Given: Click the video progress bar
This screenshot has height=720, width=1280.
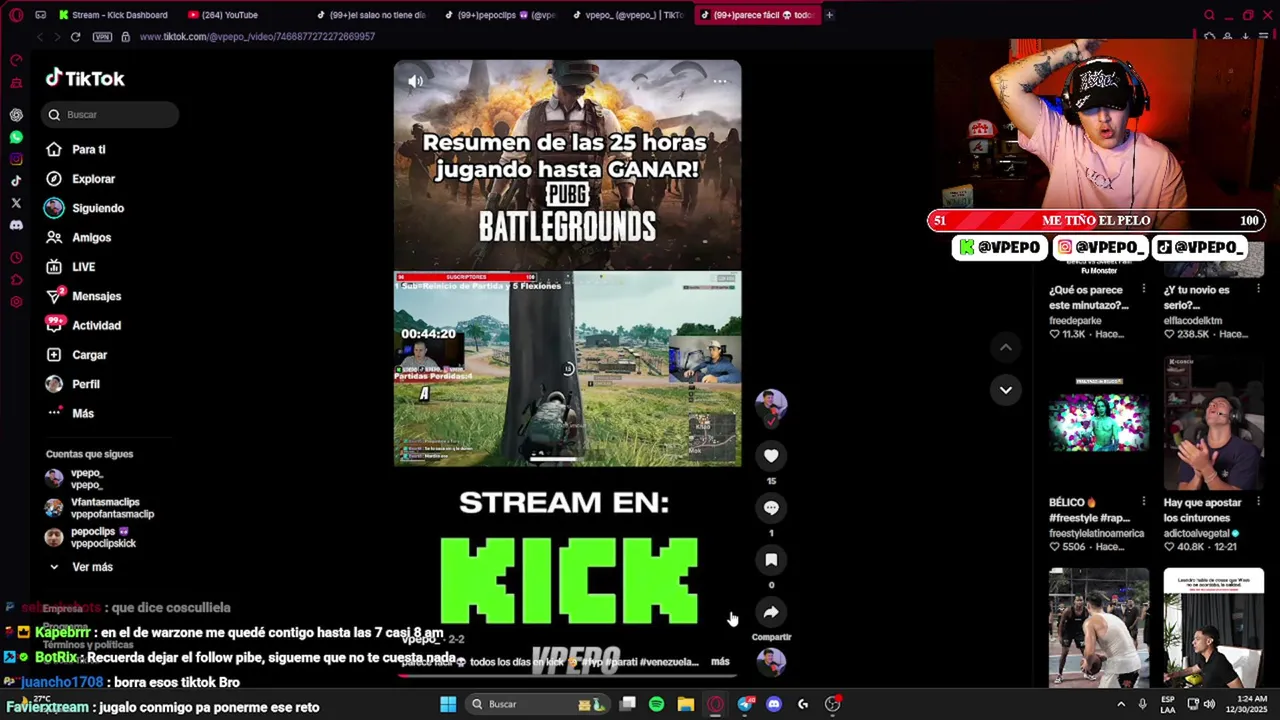Looking at the screenshot, I should [x=567, y=675].
